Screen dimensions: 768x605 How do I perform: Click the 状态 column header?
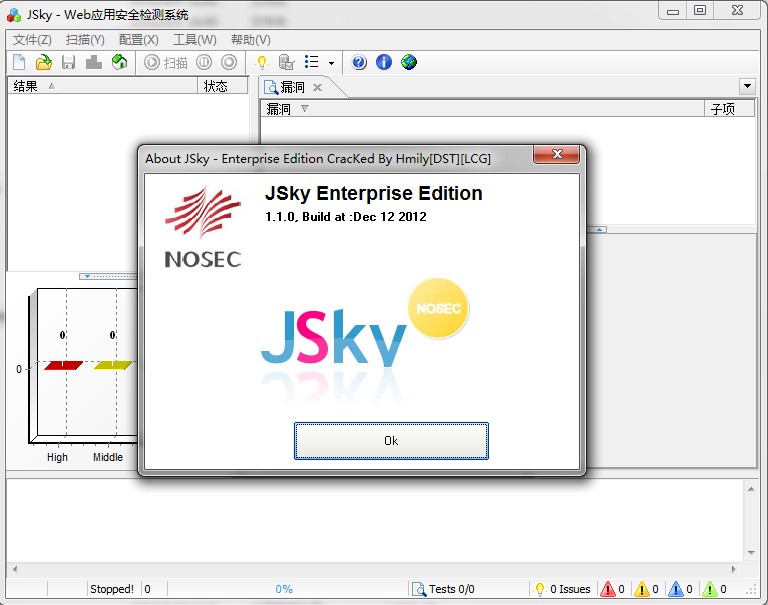click(x=223, y=86)
